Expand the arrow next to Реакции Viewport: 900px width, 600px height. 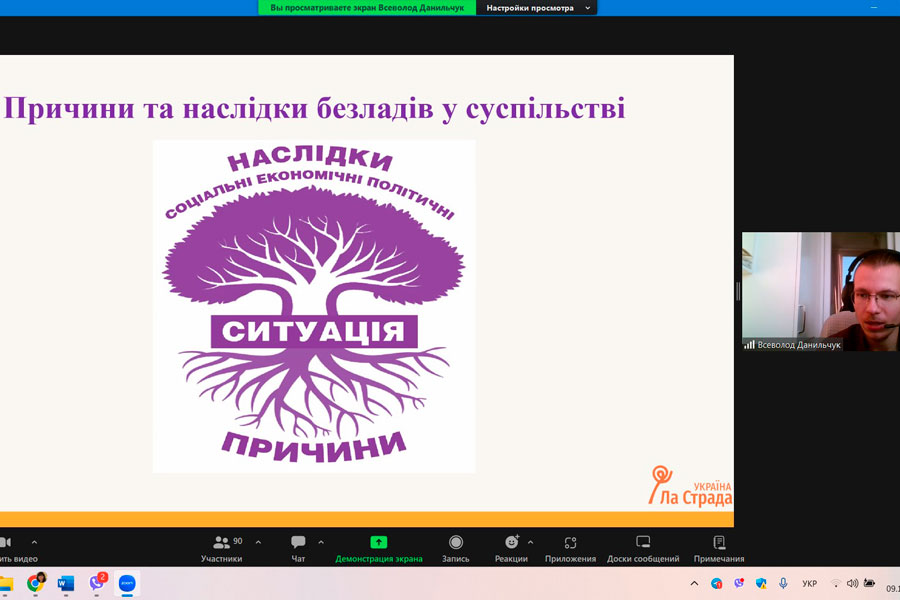[530, 542]
